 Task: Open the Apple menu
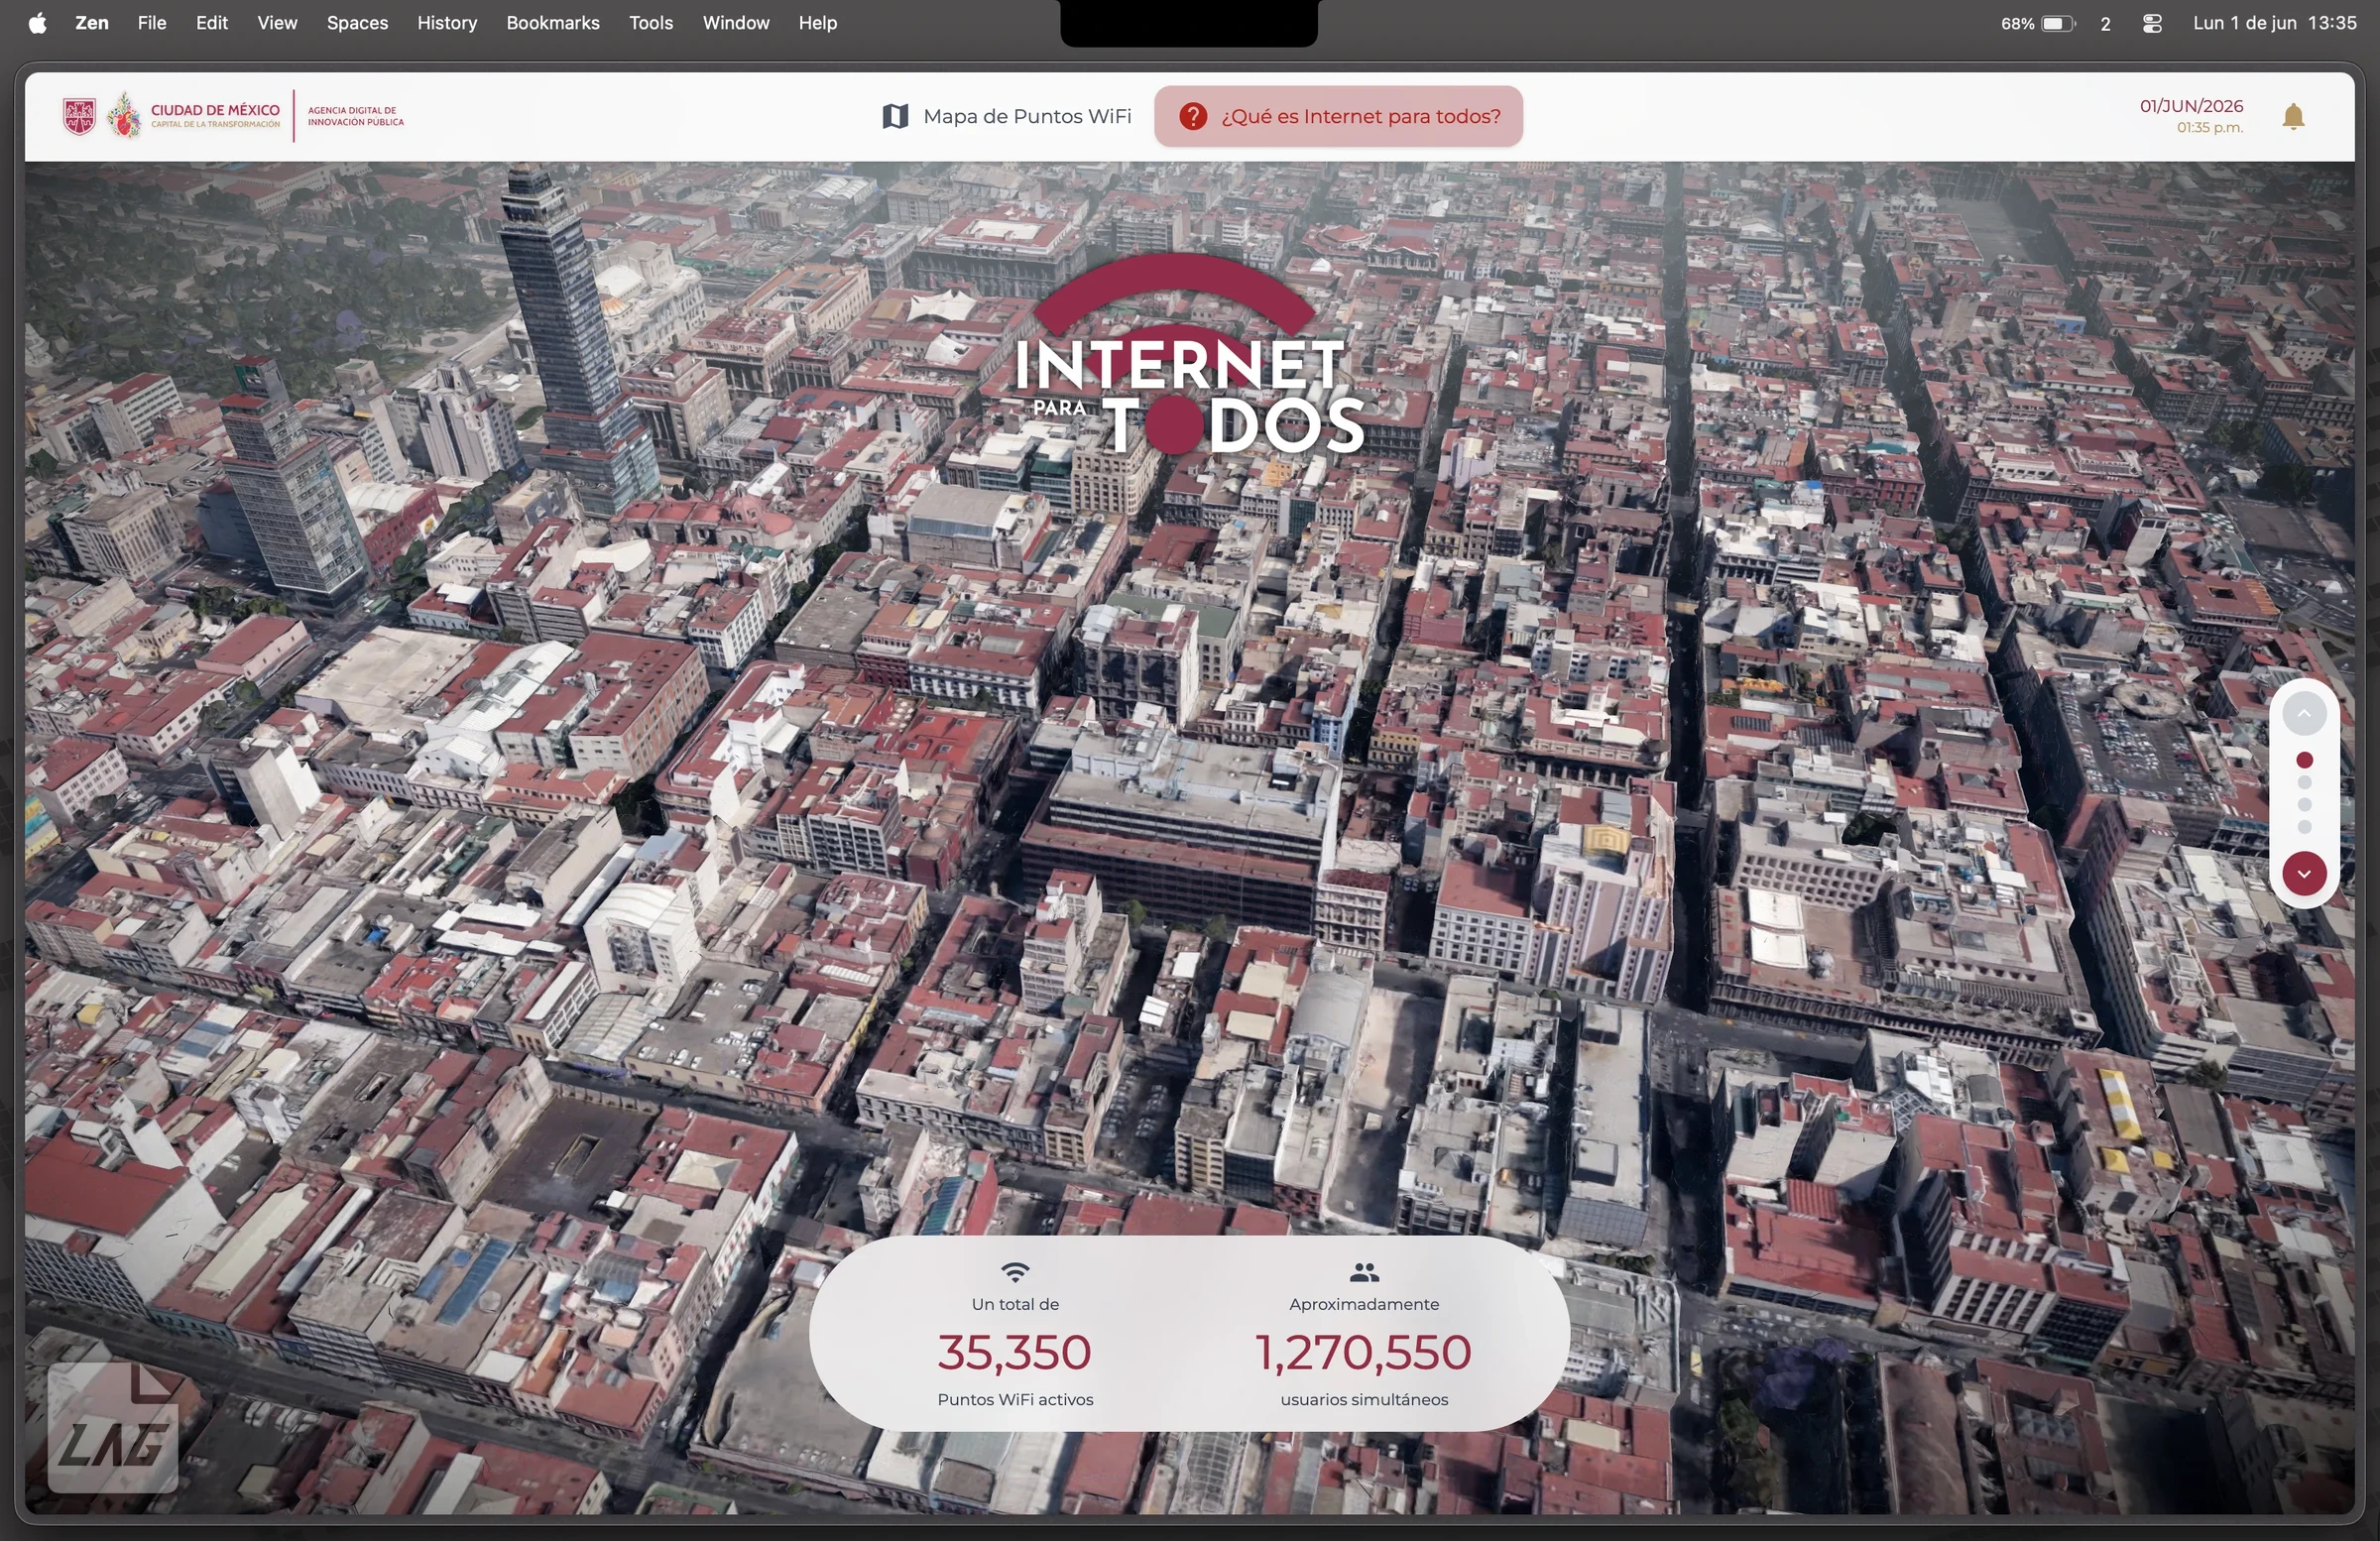(37, 23)
